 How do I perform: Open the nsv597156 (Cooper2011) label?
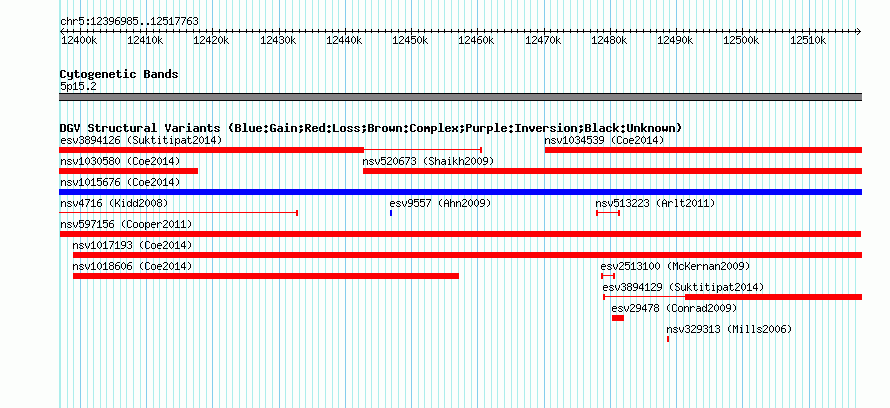(x=126, y=224)
